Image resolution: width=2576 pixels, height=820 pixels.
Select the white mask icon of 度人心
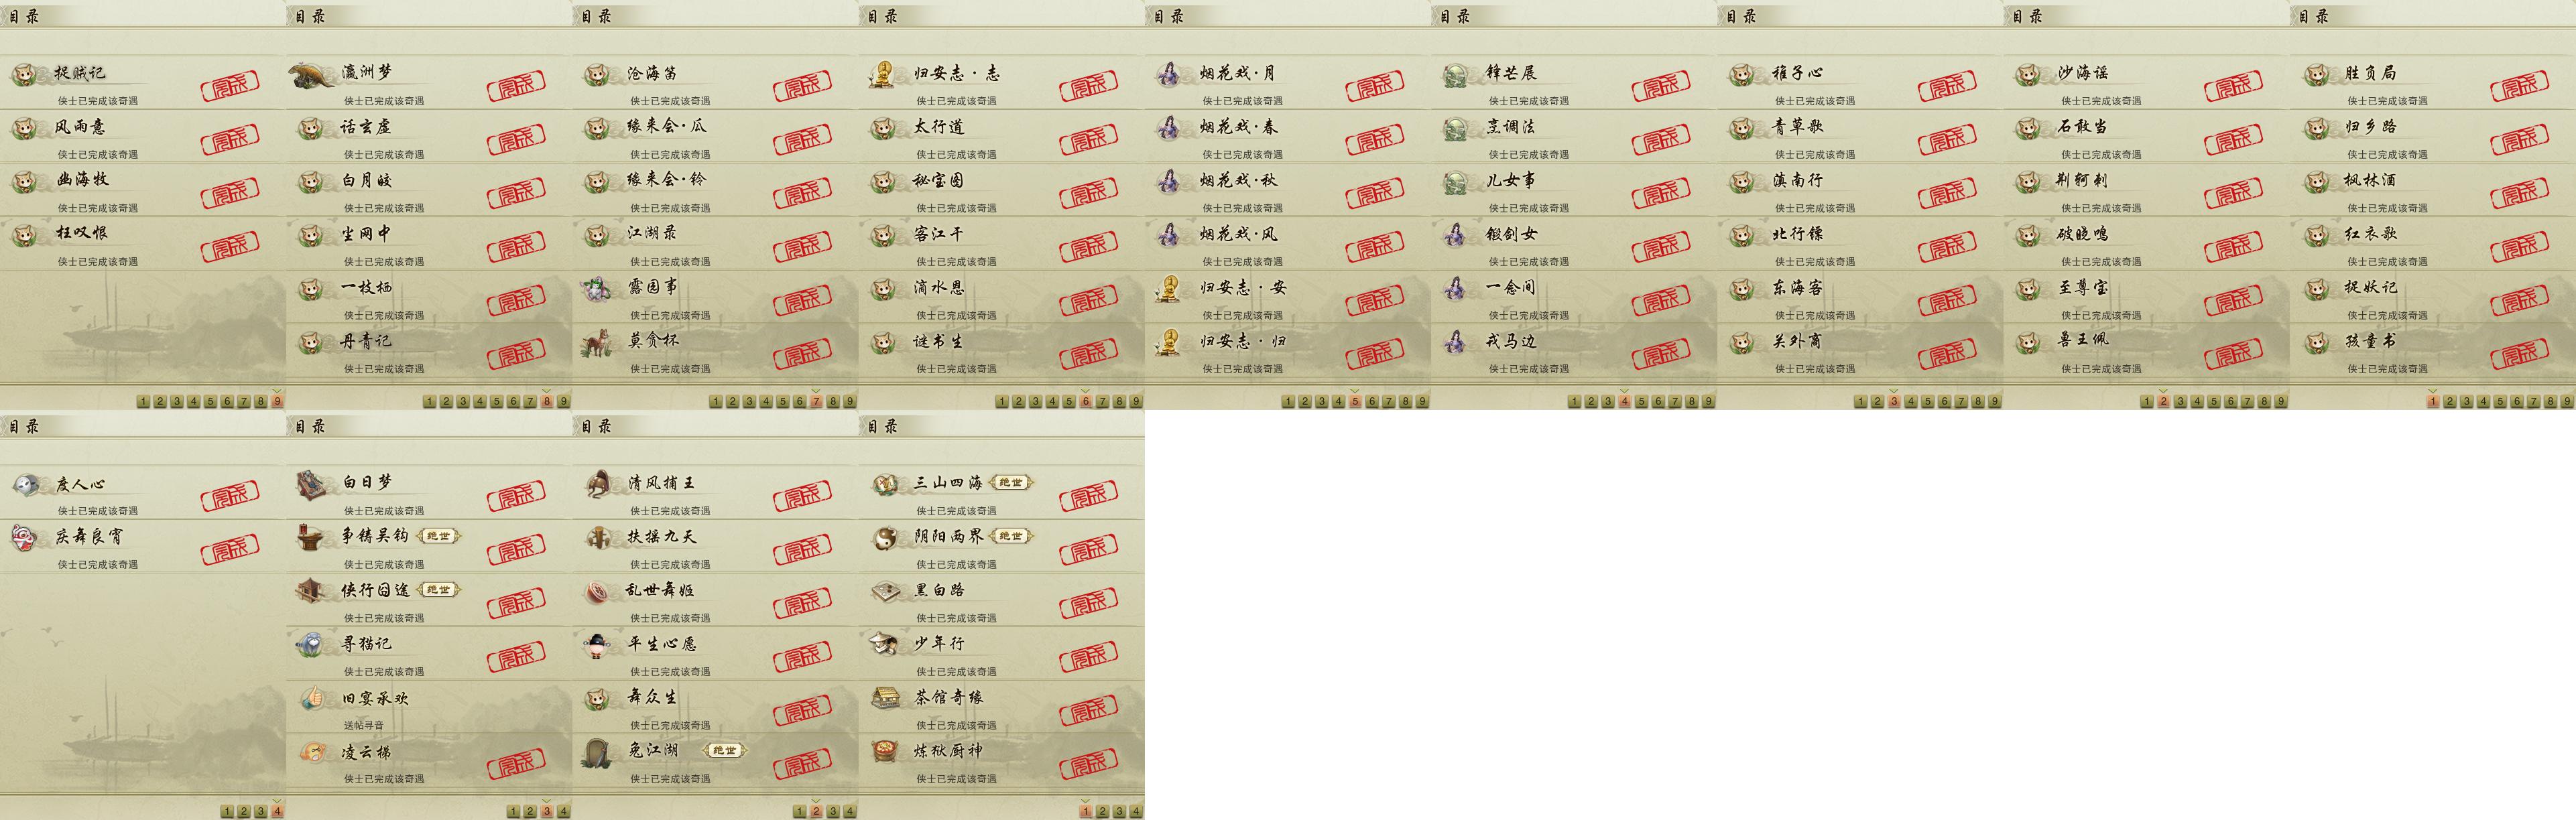pos(26,485)
